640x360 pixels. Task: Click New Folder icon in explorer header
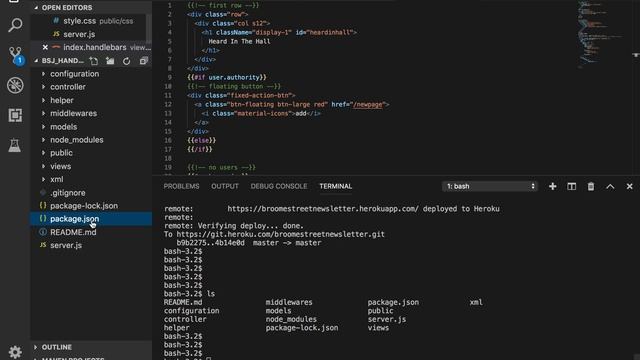coord(110,61)
